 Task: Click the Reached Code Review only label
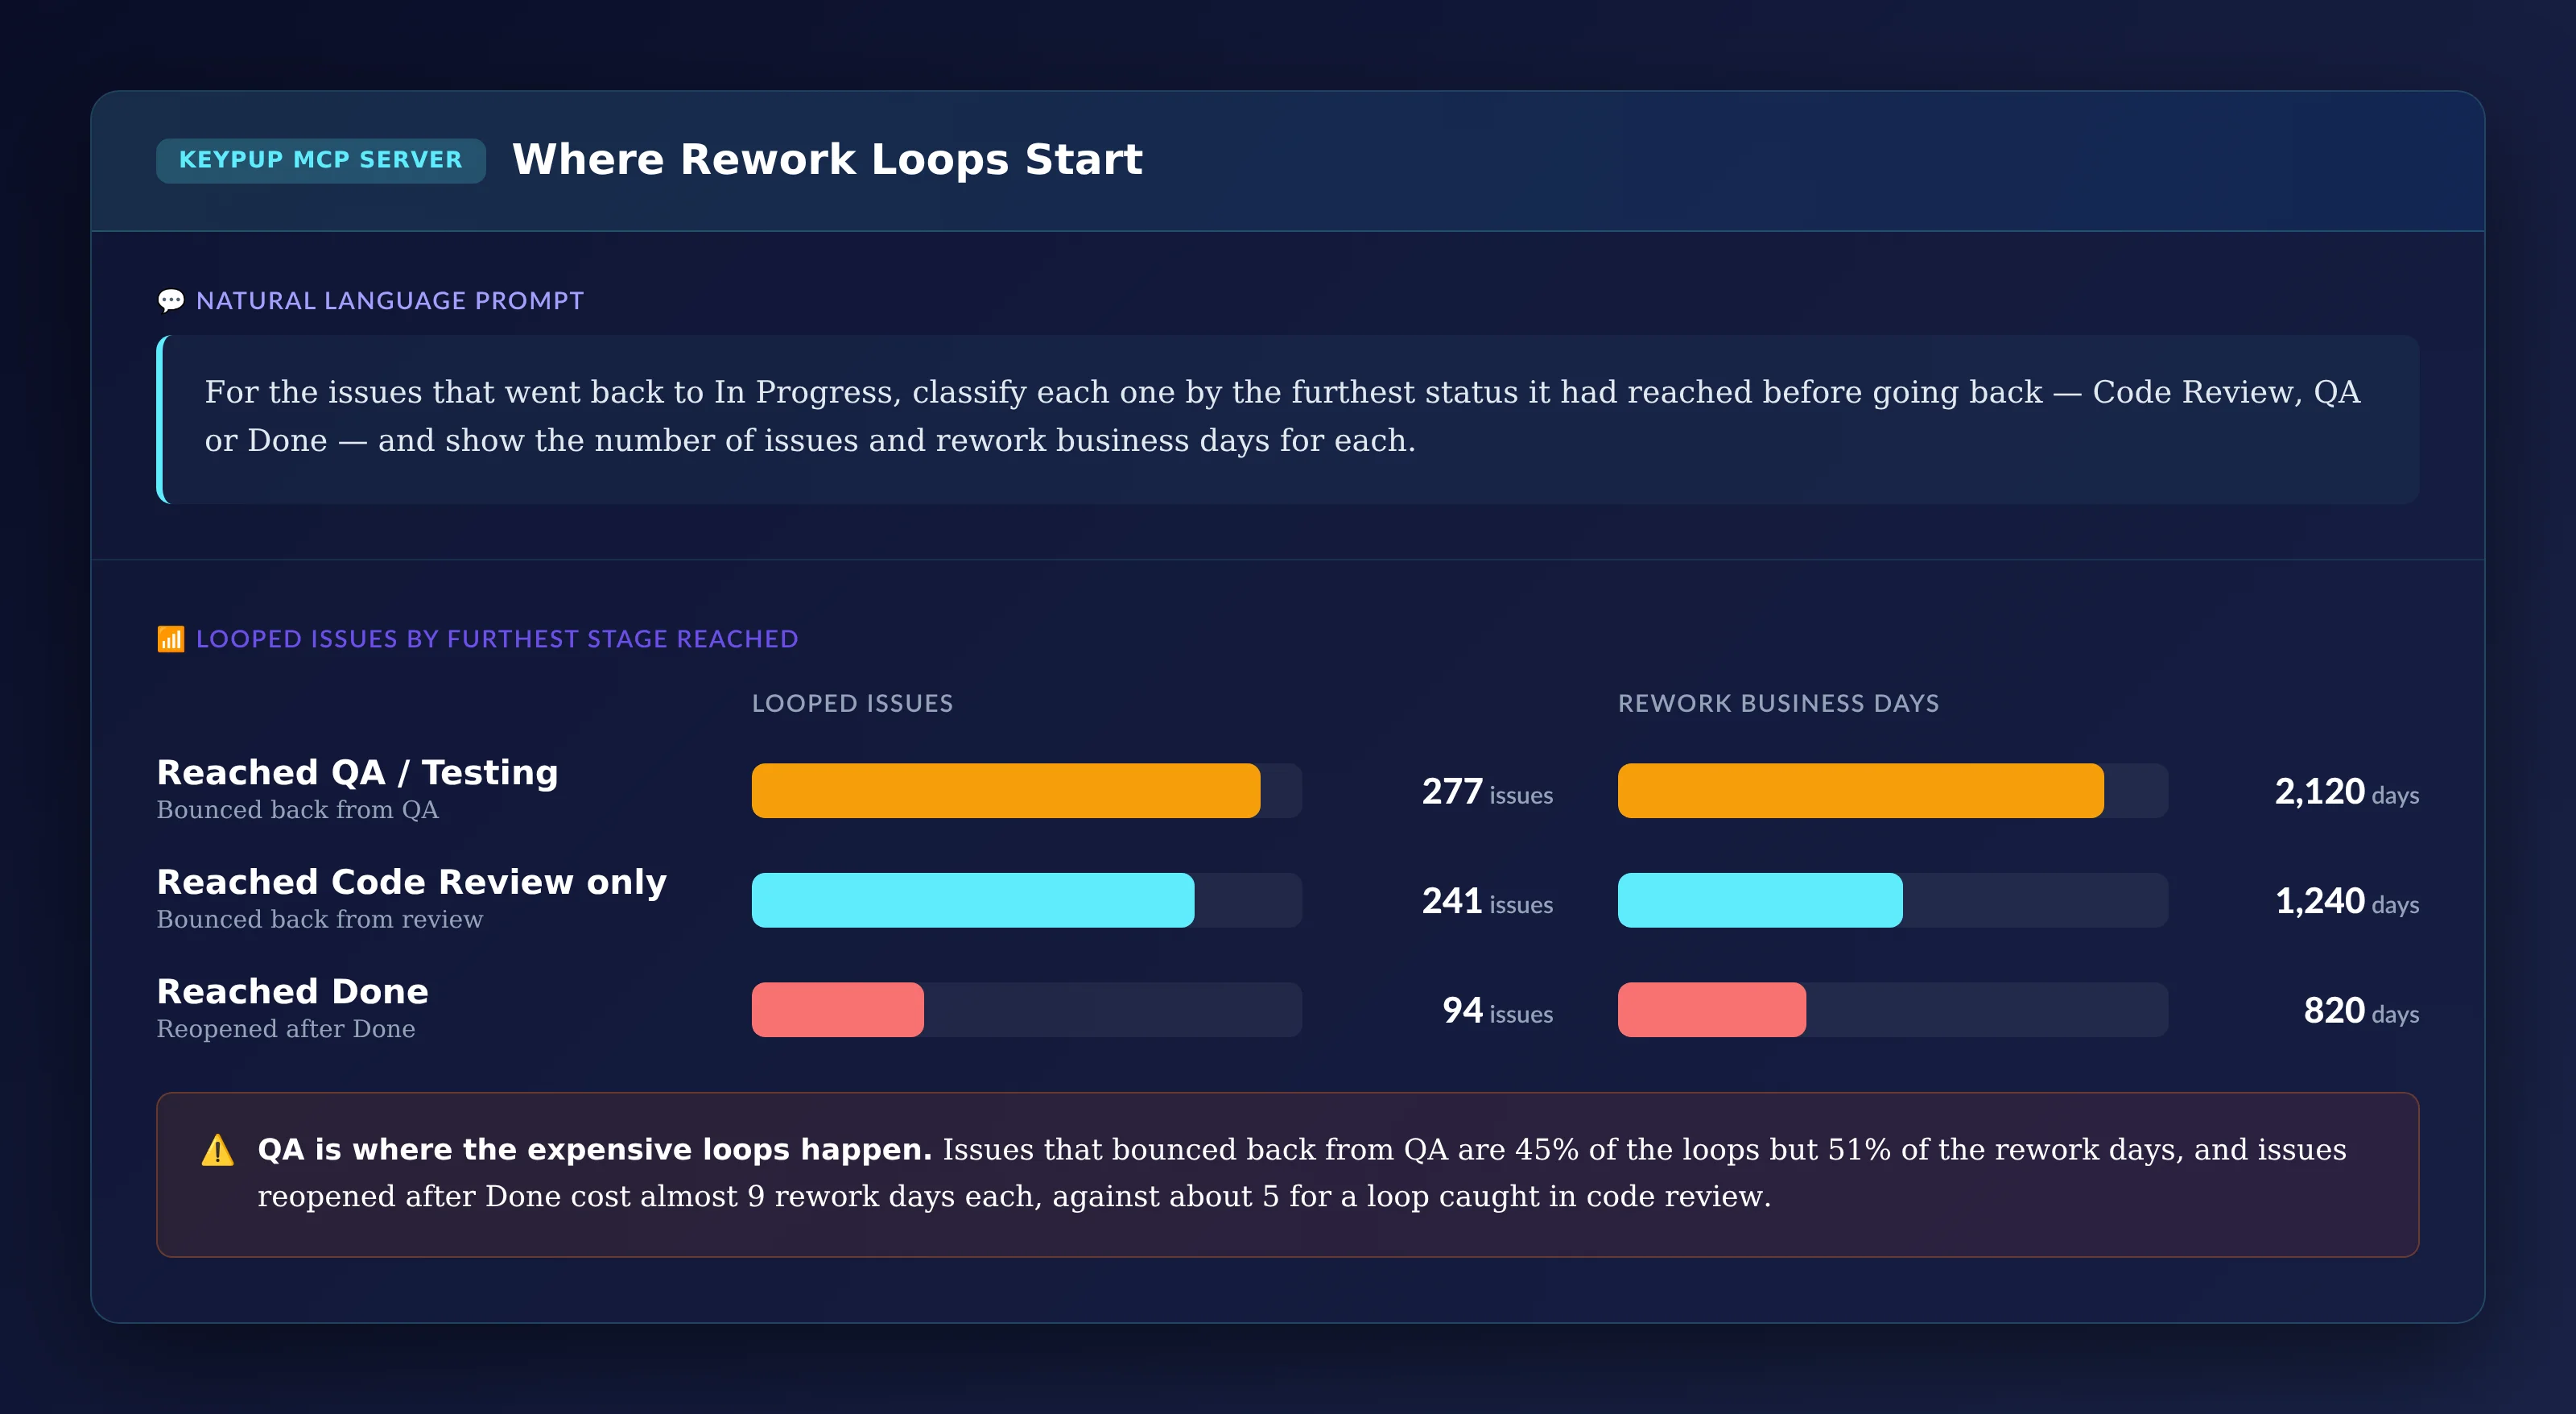(x=411, y=882)
